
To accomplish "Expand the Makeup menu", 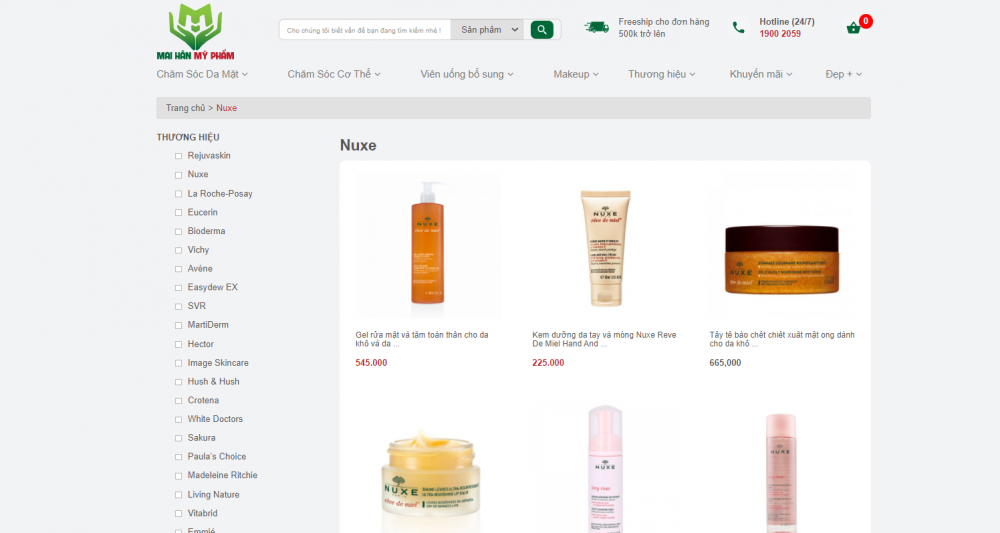I will pos(576,74).
